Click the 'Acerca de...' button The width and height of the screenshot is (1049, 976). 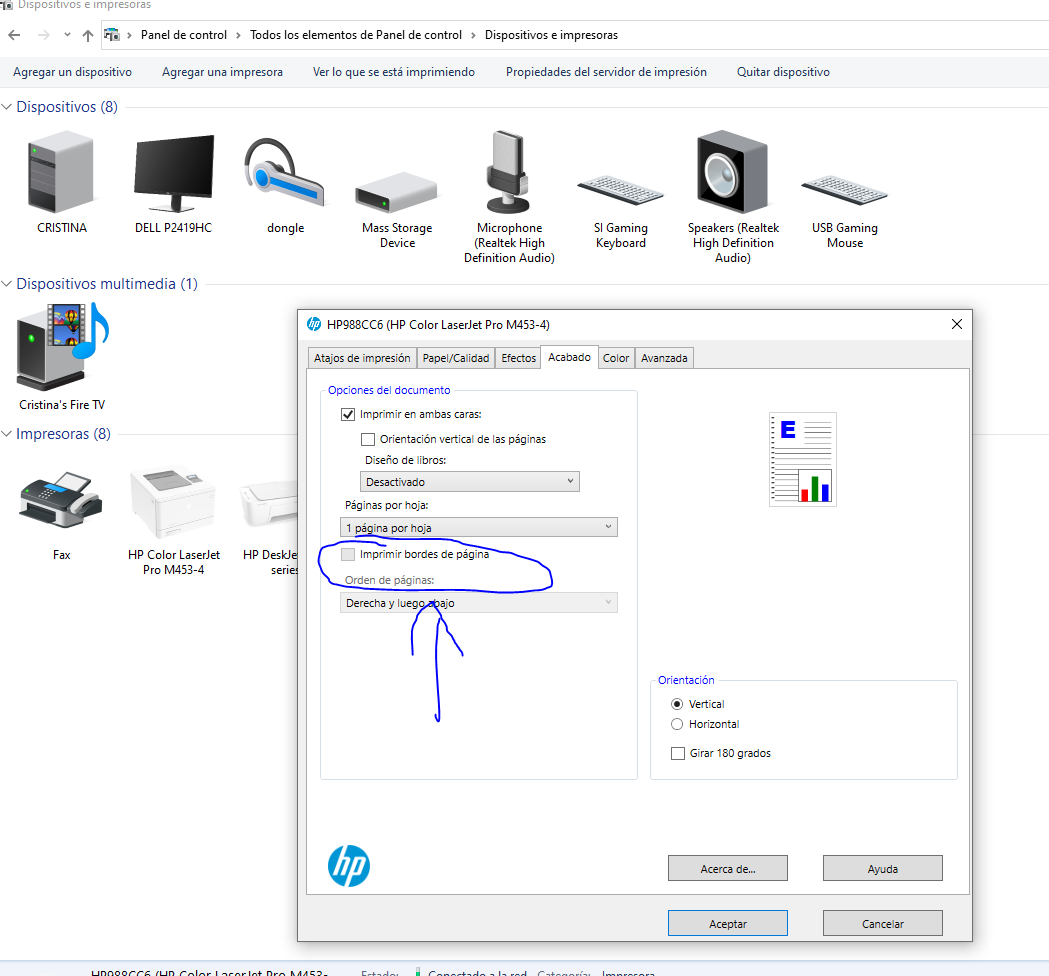(728, 868)
